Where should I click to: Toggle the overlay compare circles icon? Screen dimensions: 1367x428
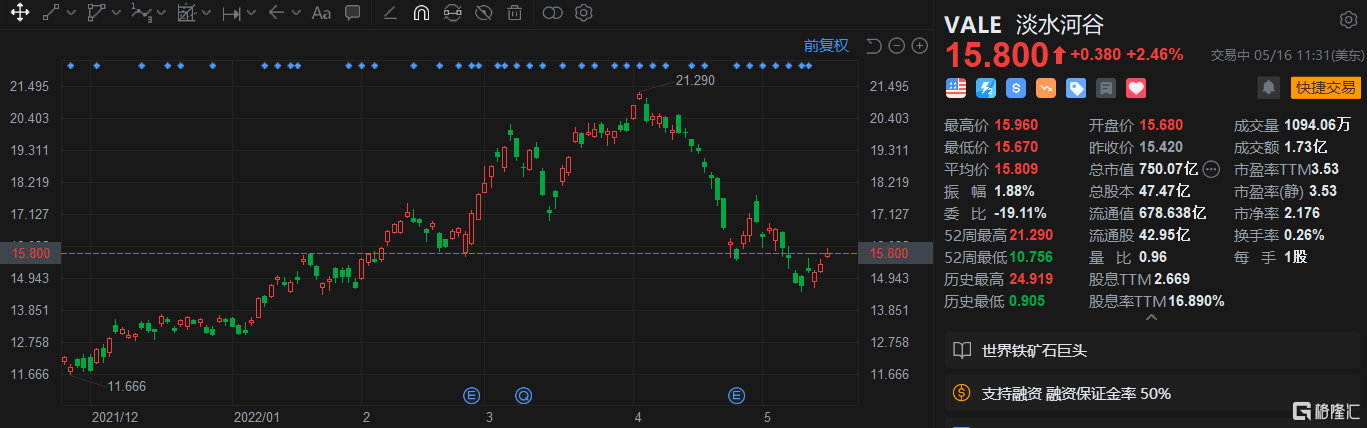pyautogui.click(x=552, y=13)
